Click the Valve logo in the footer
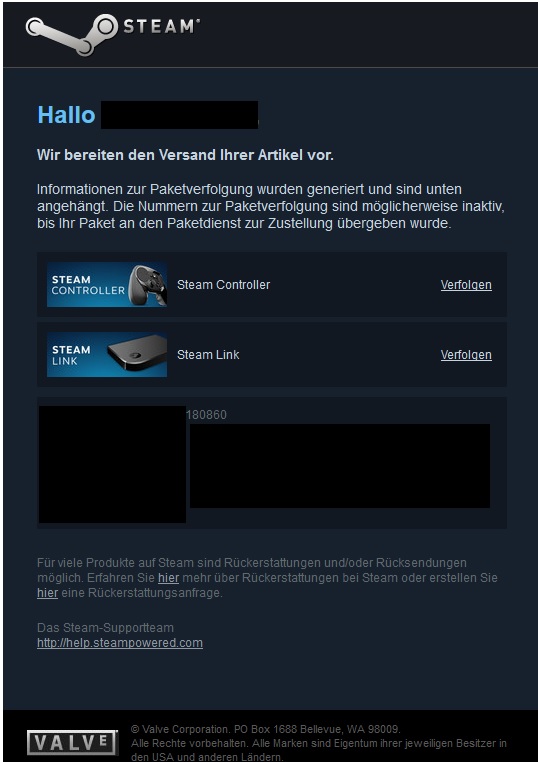The width and height of the screenshot is (538, 762). 72,742
